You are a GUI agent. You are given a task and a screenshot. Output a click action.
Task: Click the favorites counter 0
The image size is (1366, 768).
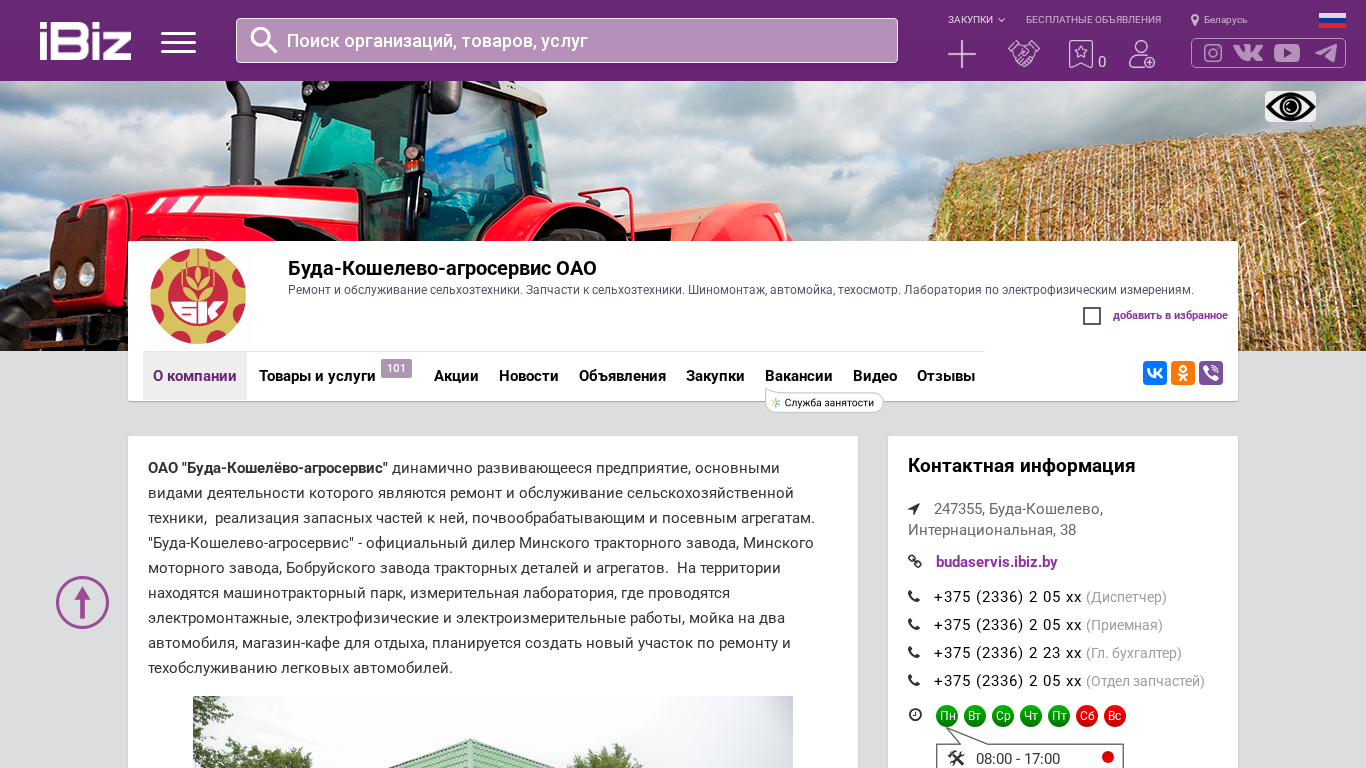[x=1102, y=62]
